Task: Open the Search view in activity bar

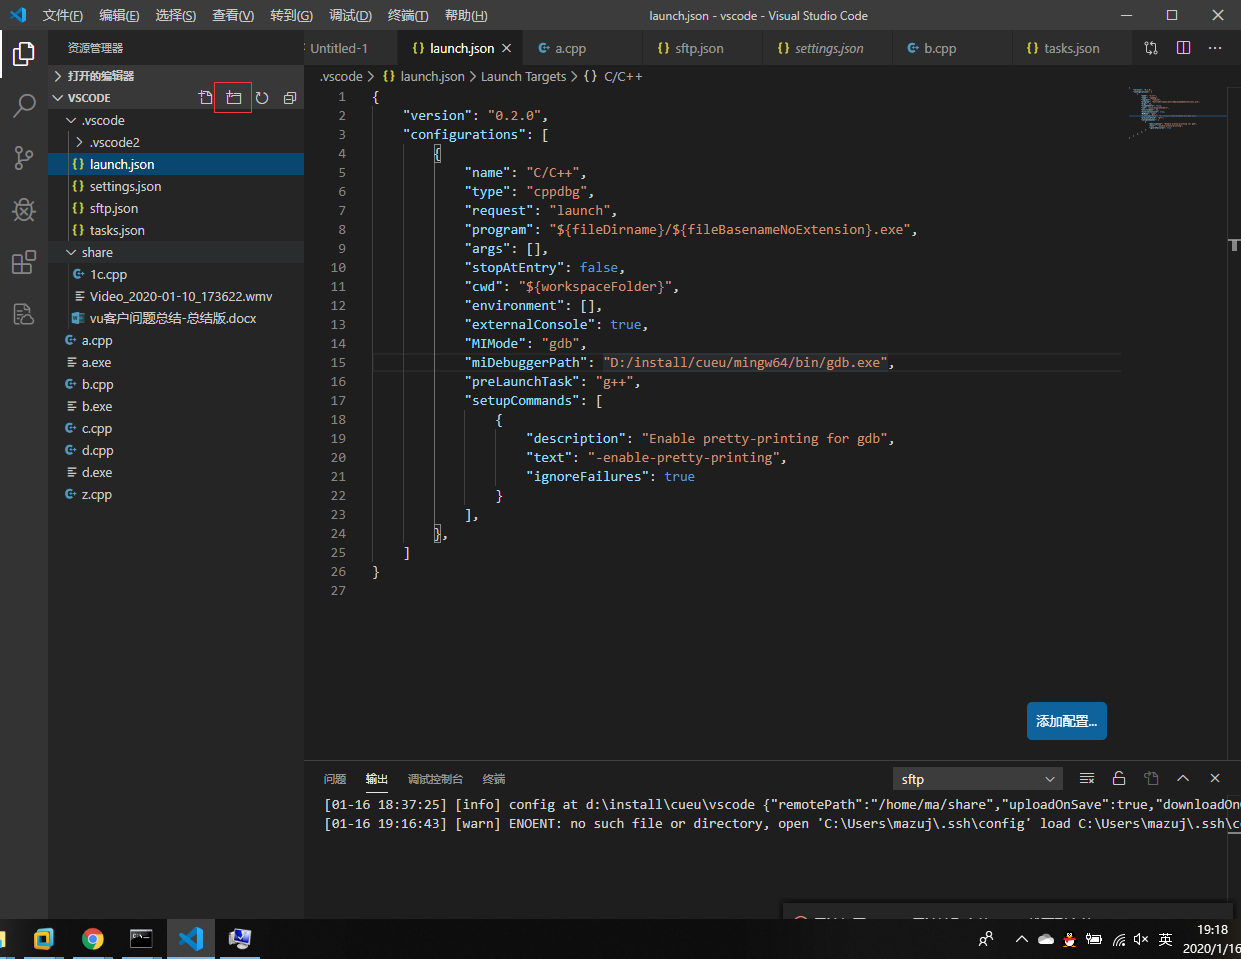Action: 24,105
